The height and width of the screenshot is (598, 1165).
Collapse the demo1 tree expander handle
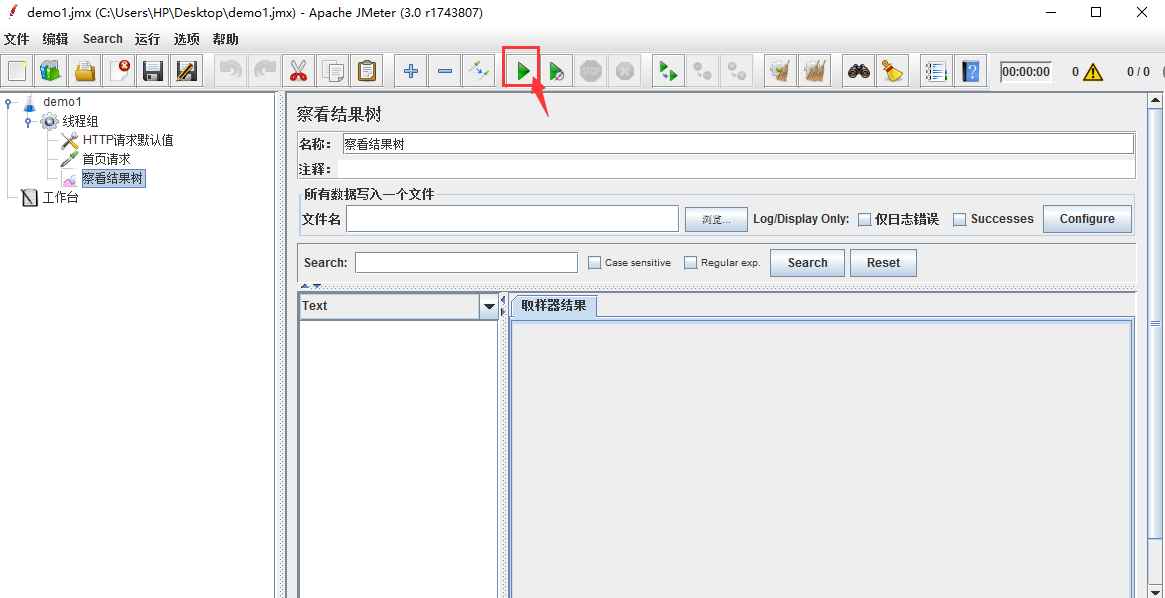[8, 103]
